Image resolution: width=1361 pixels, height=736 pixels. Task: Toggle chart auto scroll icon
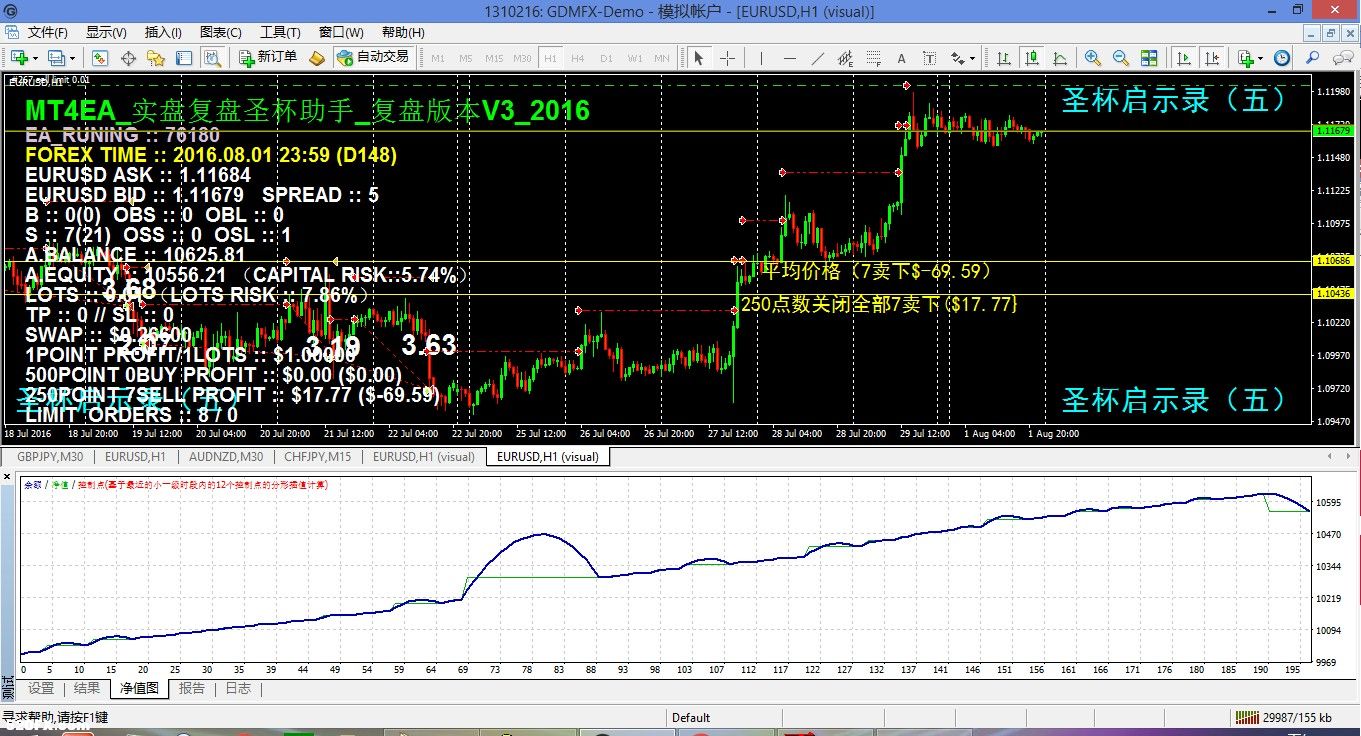pyautogui.click(x=1184, y=58)
